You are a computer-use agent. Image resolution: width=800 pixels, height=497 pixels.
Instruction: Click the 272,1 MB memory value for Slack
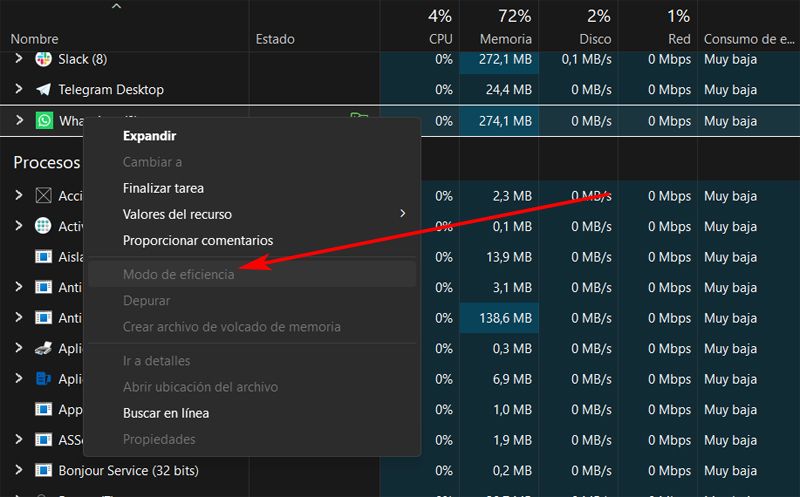coord(505,59)
